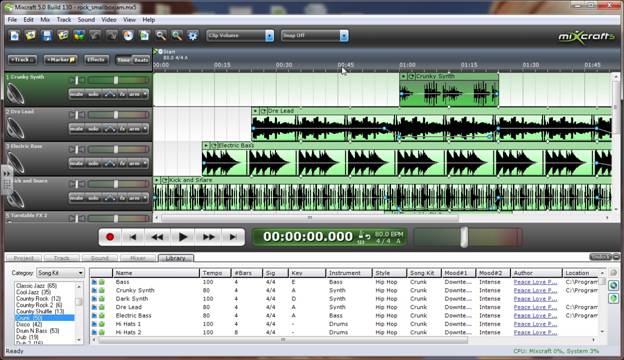Click the play triangle on Kick and Snare clip
624x360 pixels.
pos(157,180)
